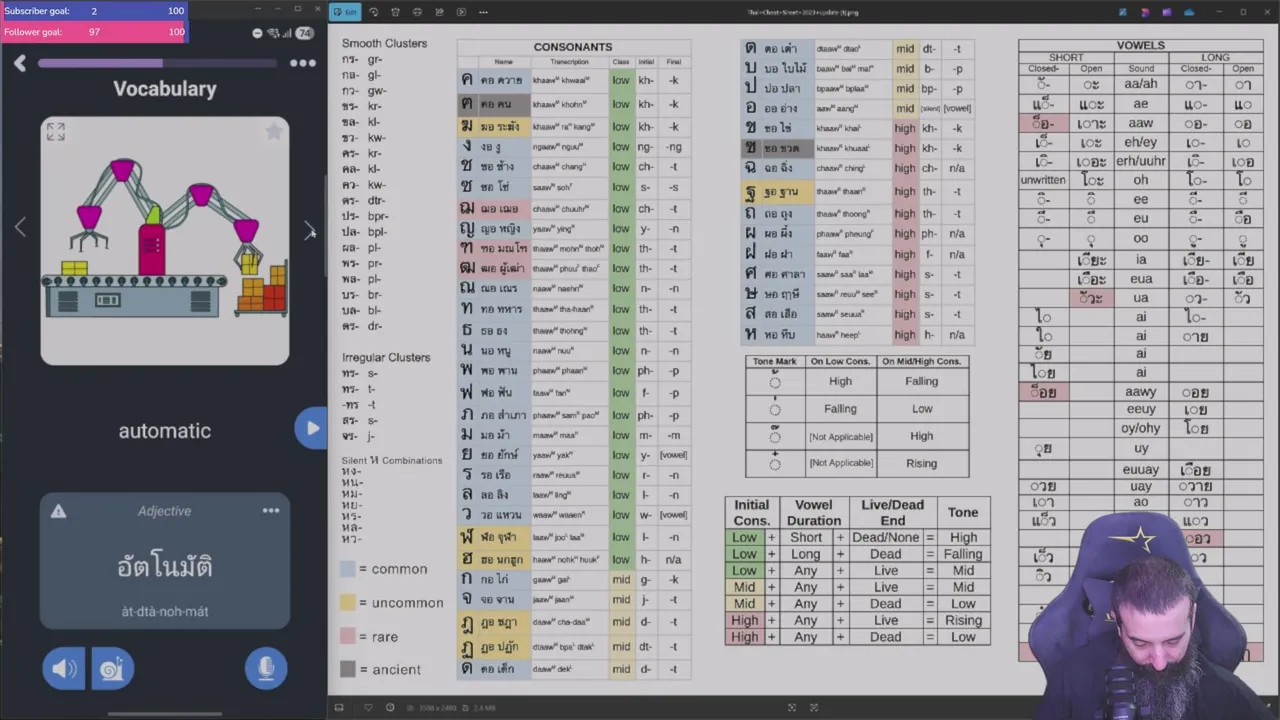
Task: Click the Smooth Clusters heading
Action: tap(384, 43)
